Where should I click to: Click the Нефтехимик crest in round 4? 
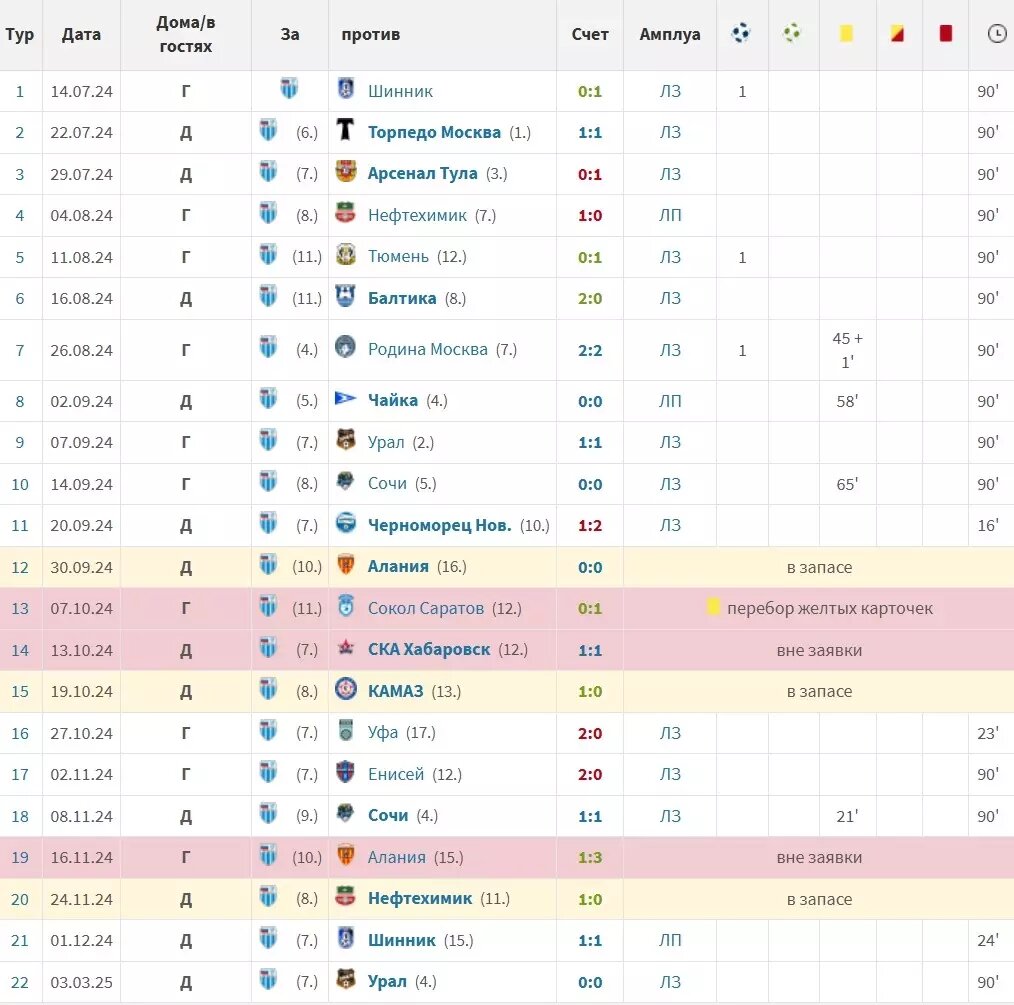coord(346,213)
